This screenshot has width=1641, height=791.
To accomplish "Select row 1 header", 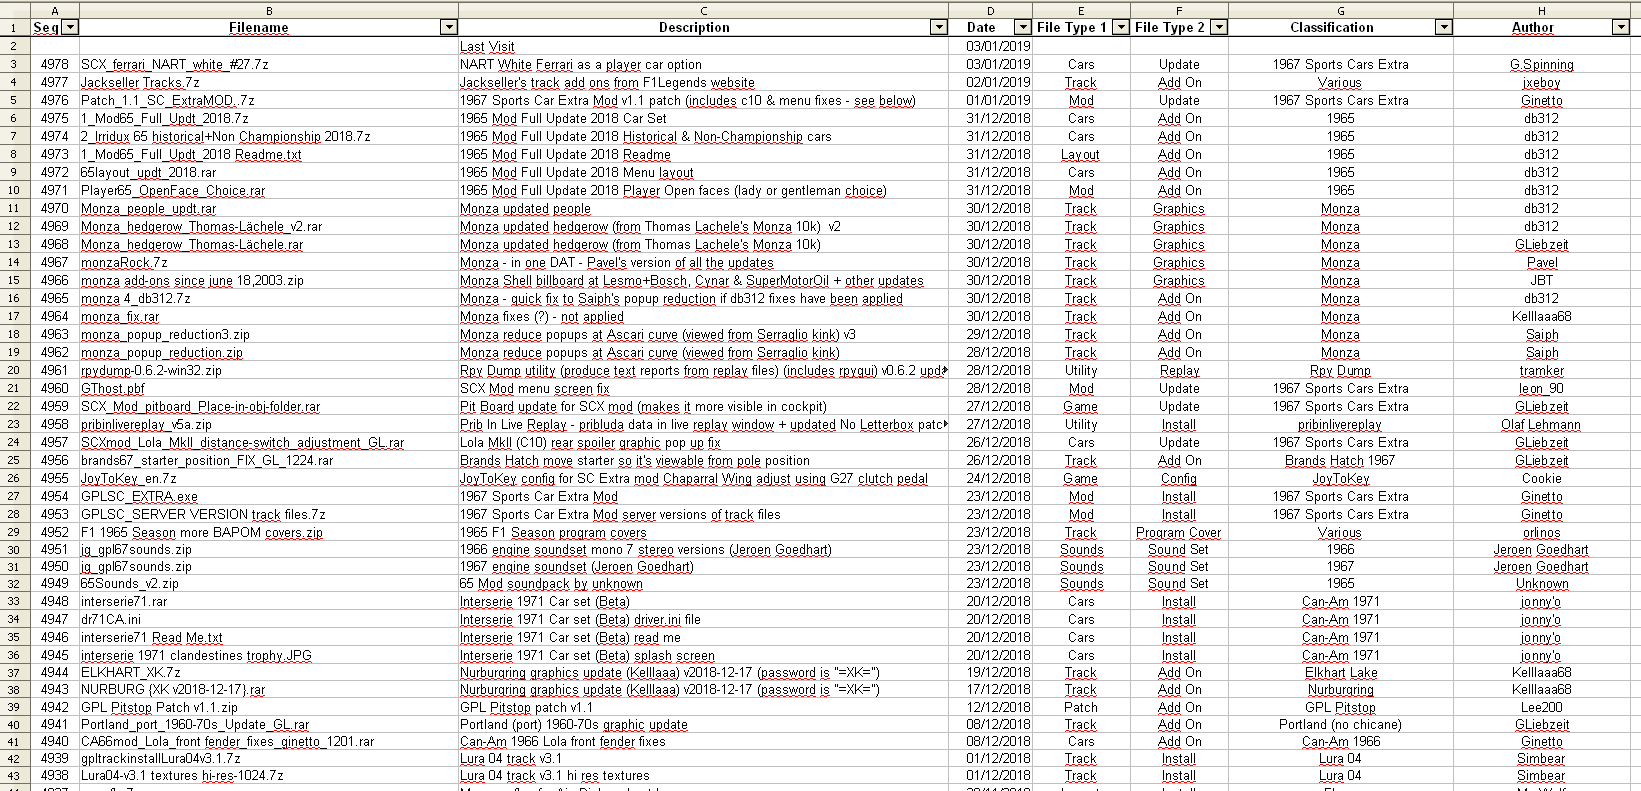I will (x=14, y=28).
